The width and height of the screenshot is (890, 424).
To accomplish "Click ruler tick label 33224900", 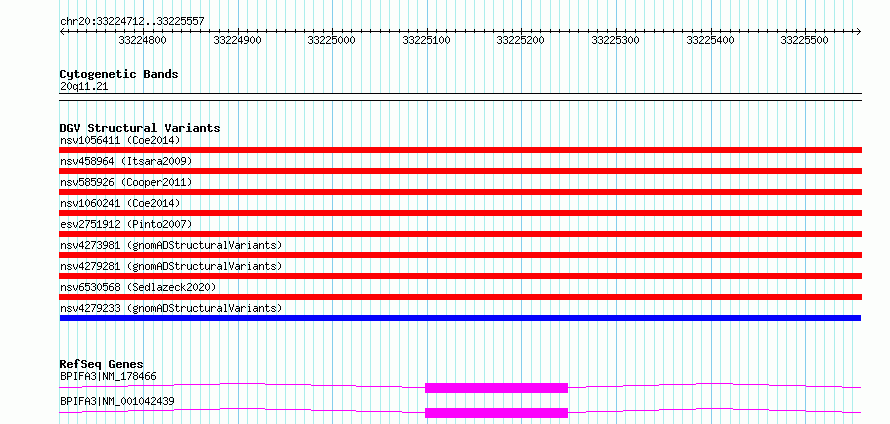I will tap(237, 40).
